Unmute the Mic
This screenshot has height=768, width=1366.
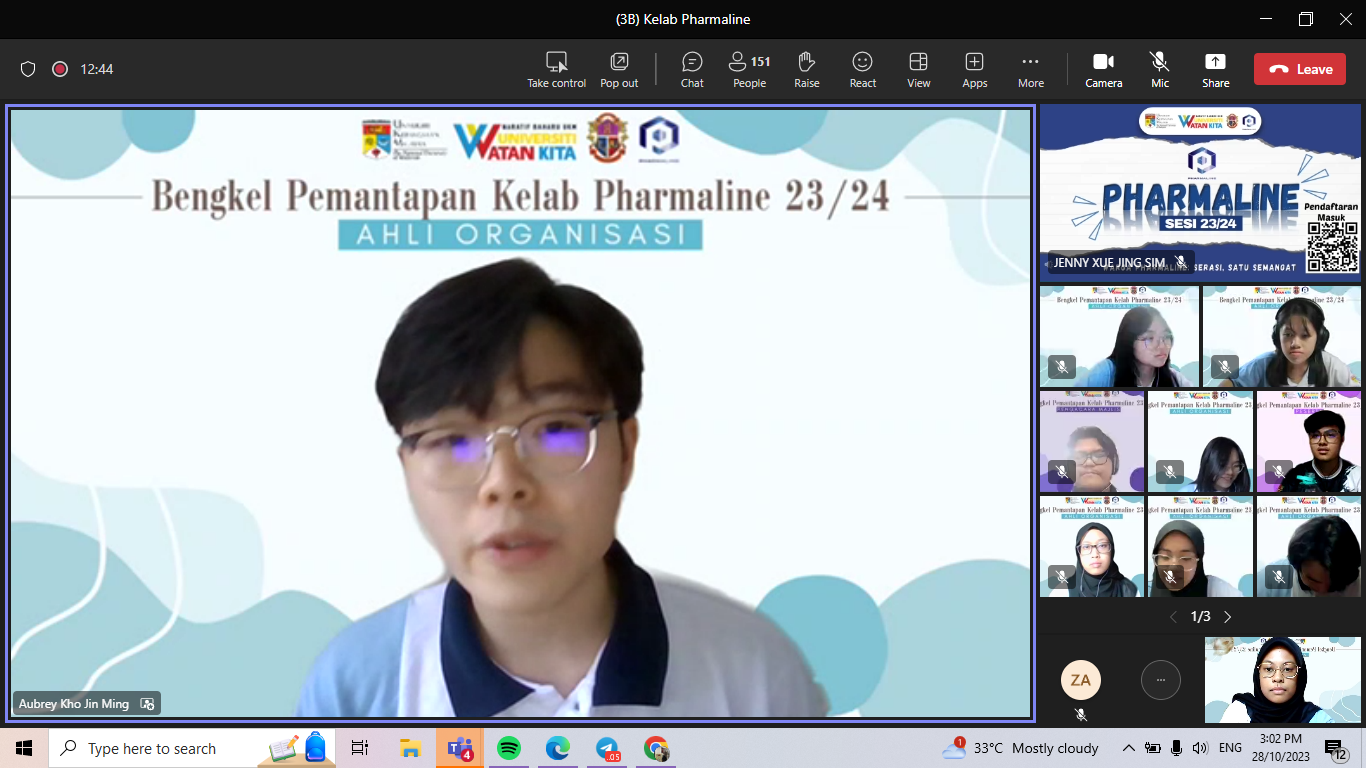(x=1159, y=69)
